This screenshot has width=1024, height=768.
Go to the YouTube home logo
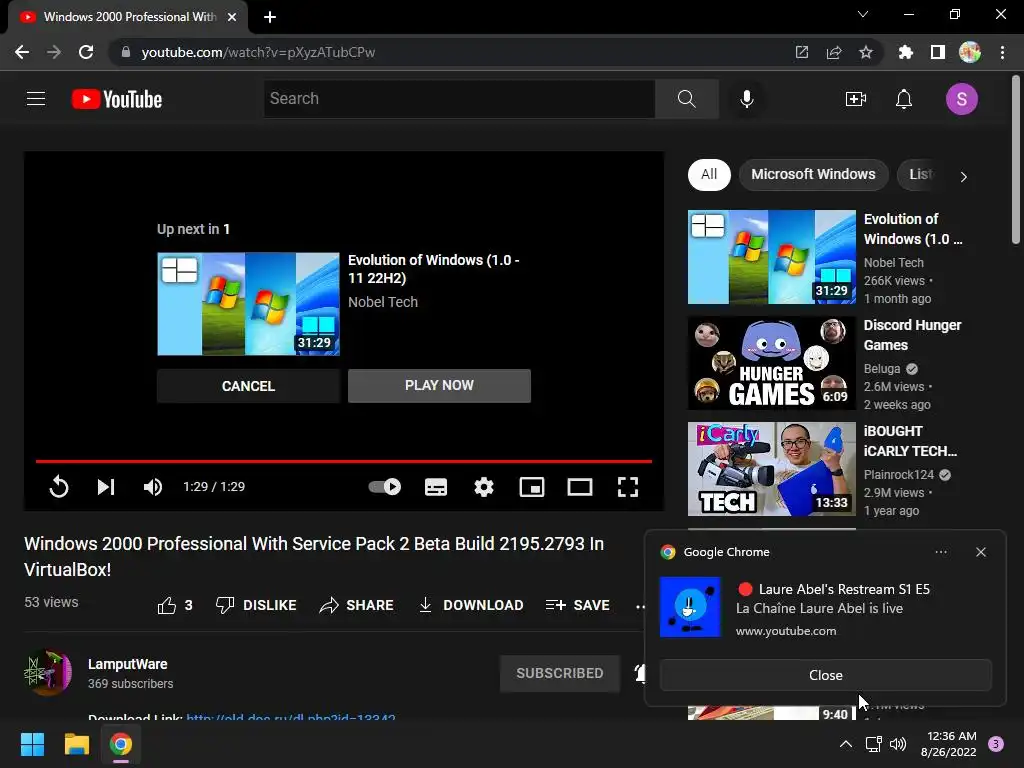[117, 99]
